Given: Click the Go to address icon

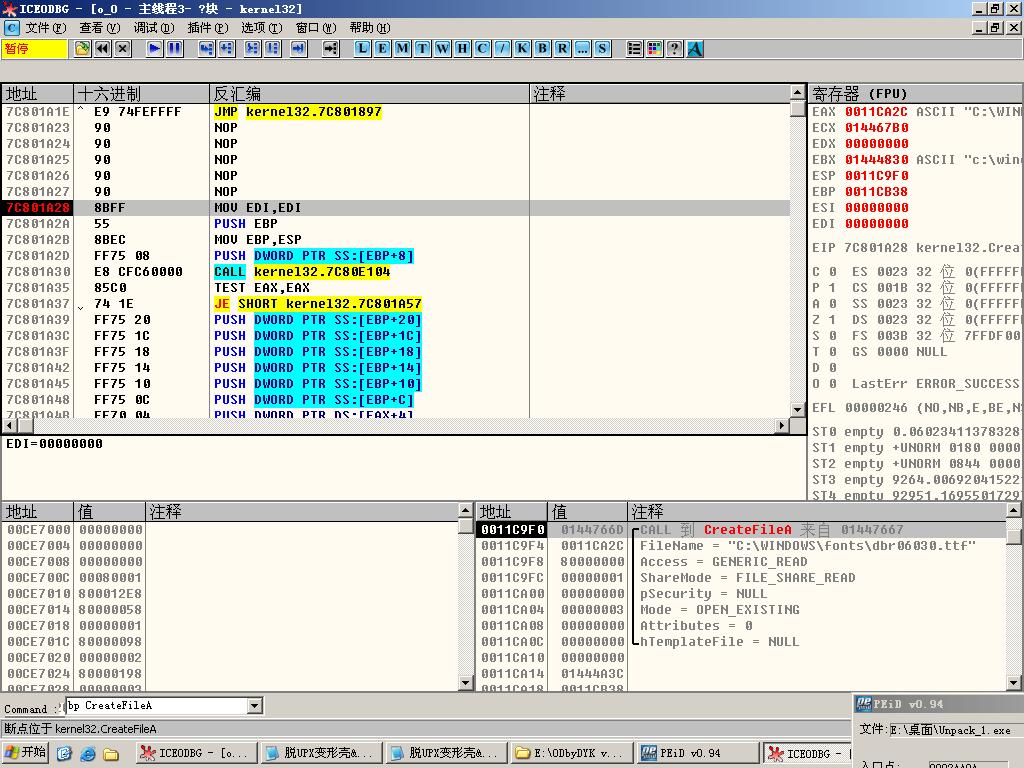Looking at the screenshot, I should [330, 48].
